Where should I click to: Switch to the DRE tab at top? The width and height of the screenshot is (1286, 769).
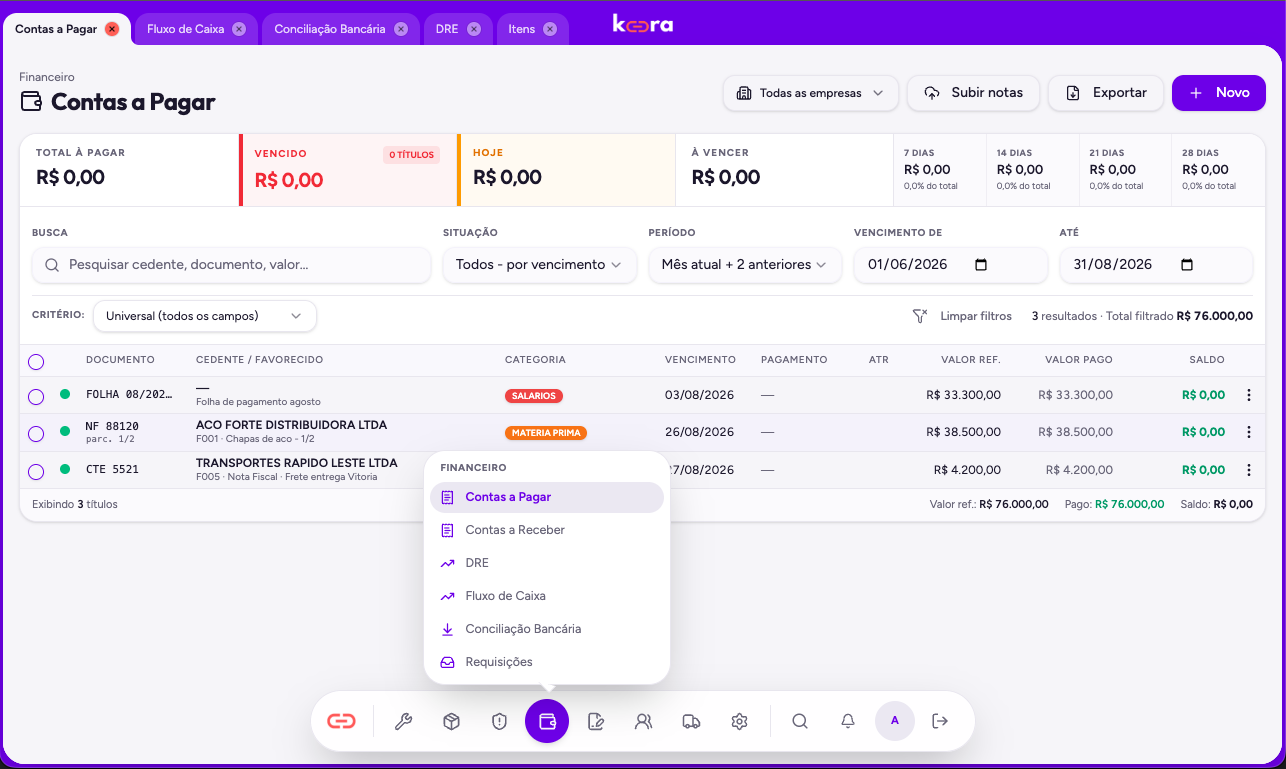point(447,29)
